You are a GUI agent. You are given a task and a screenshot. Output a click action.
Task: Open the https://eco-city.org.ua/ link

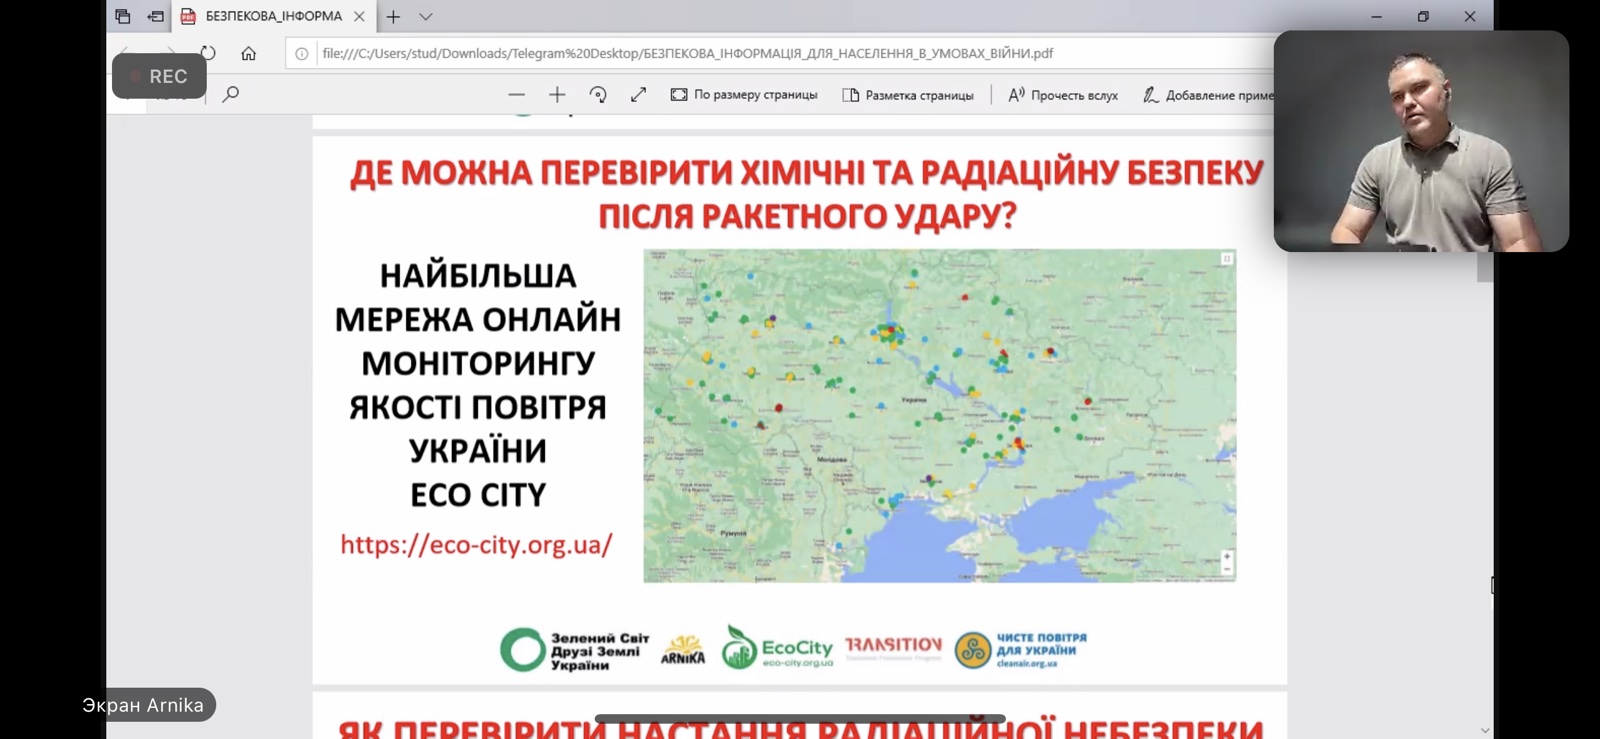click(x=476, y=545)
